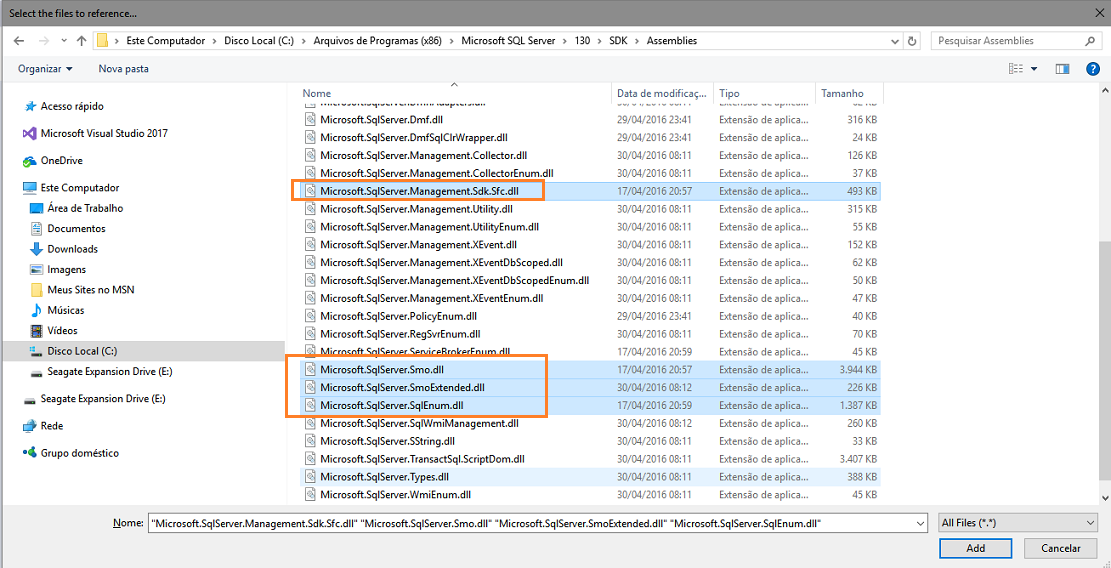Select Microsoft.SqlServer.PolicyEnum.dll
The height and width of the screenshot is (568, 1111).
[399, 316]
